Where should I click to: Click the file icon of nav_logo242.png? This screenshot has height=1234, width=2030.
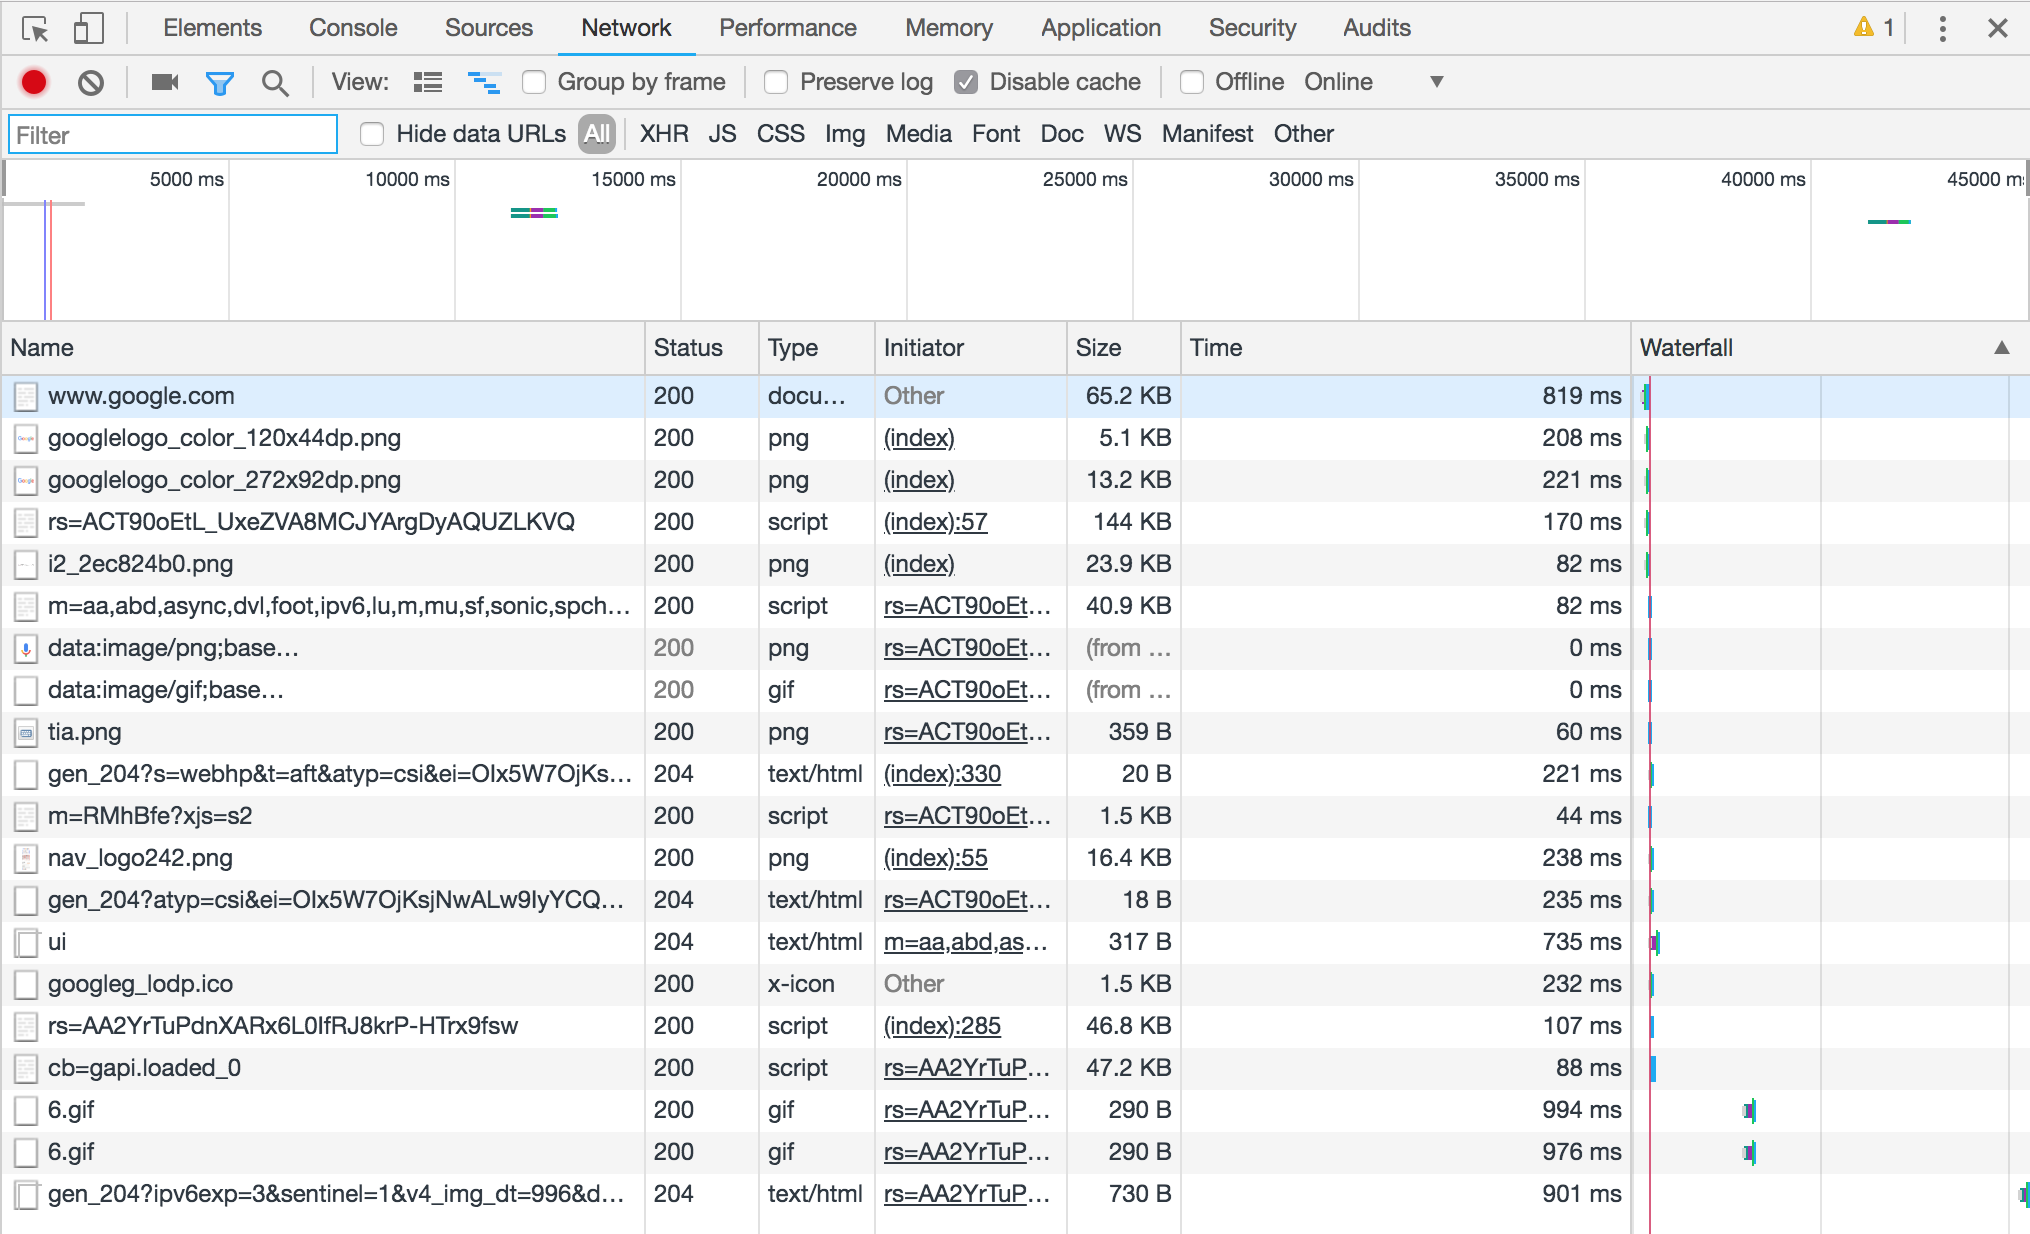click(26, 858)
